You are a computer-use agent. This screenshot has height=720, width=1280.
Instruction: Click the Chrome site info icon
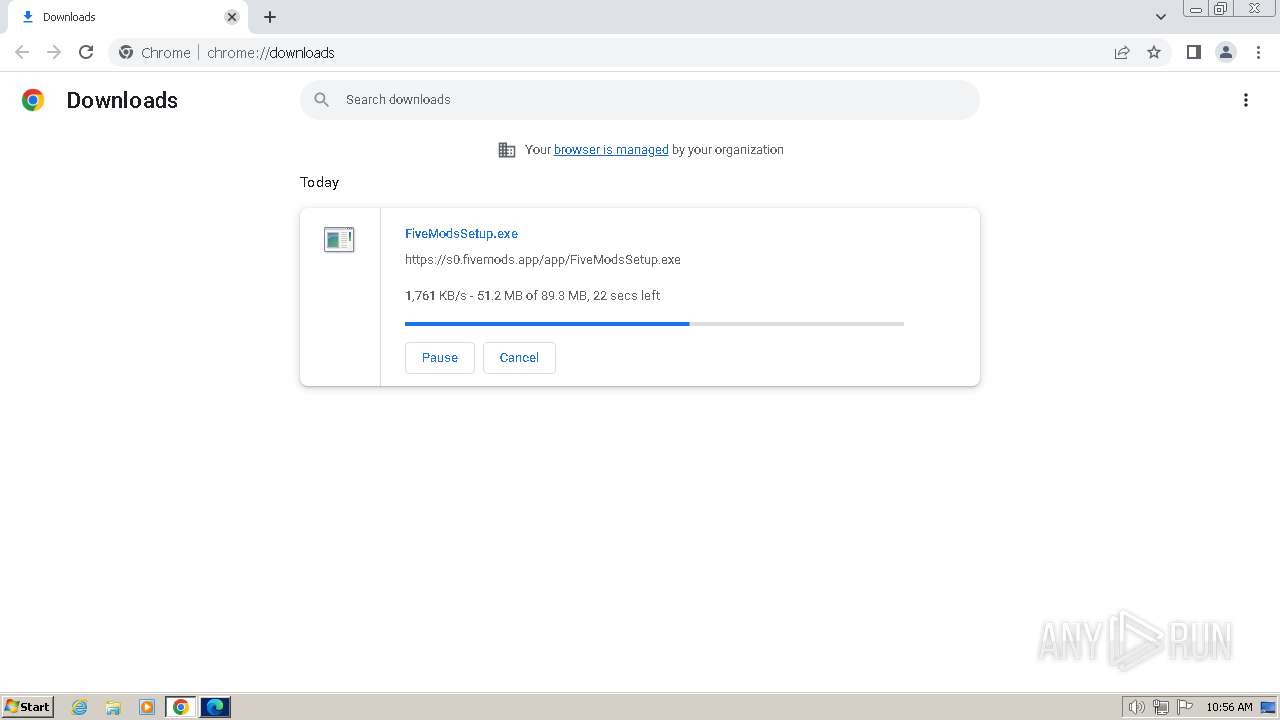pos(126,52)
